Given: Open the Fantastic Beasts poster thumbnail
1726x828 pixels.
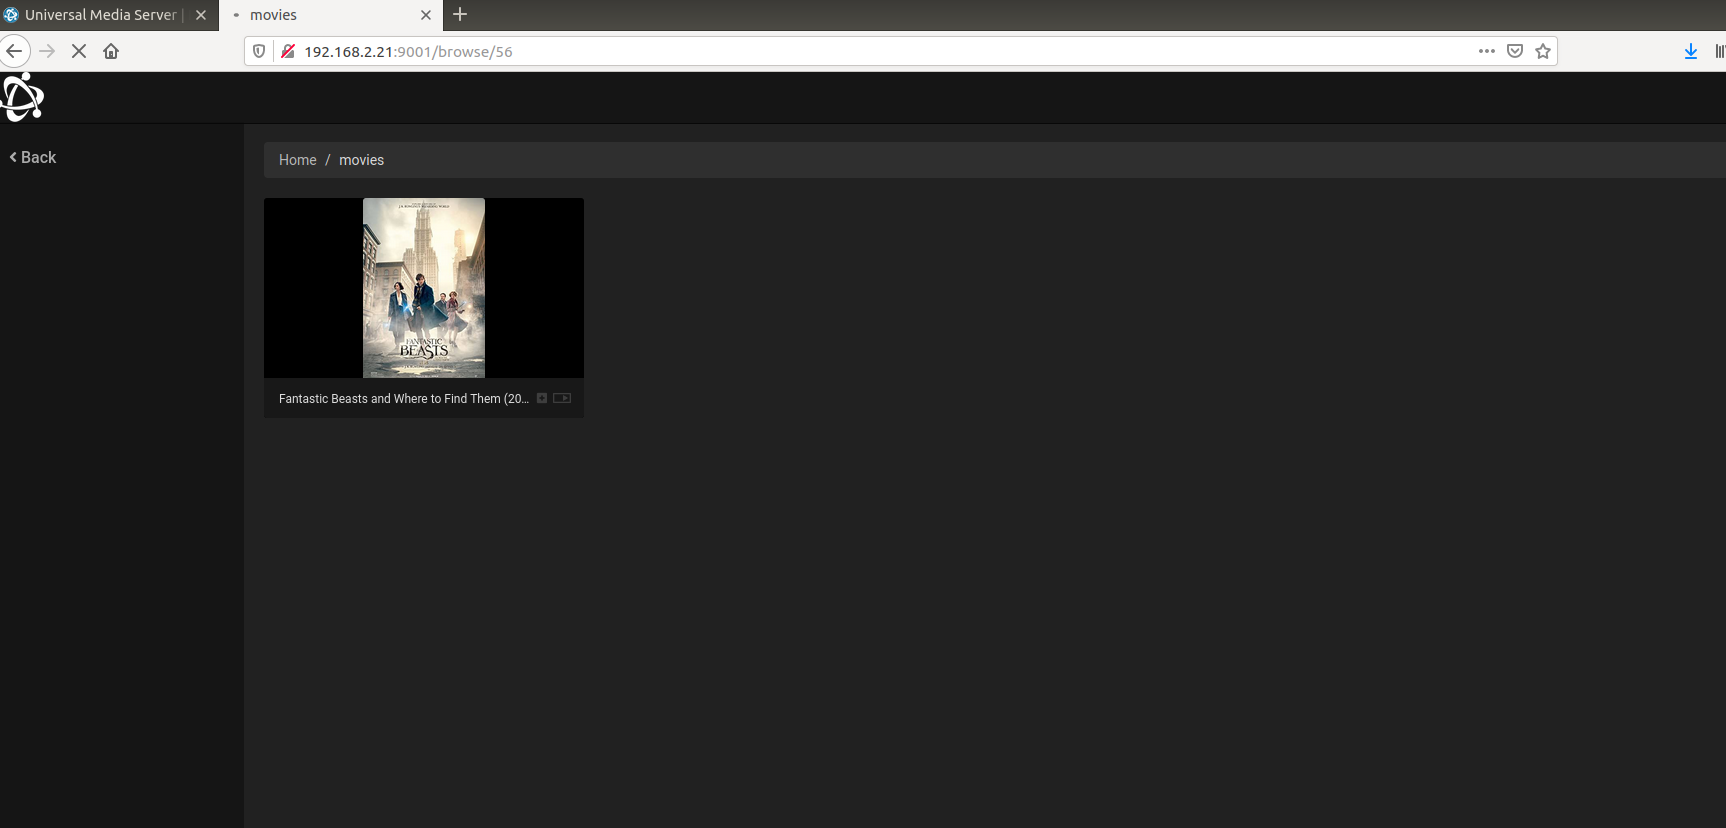Looking at the screenshot, I should (x=424, y=288).
